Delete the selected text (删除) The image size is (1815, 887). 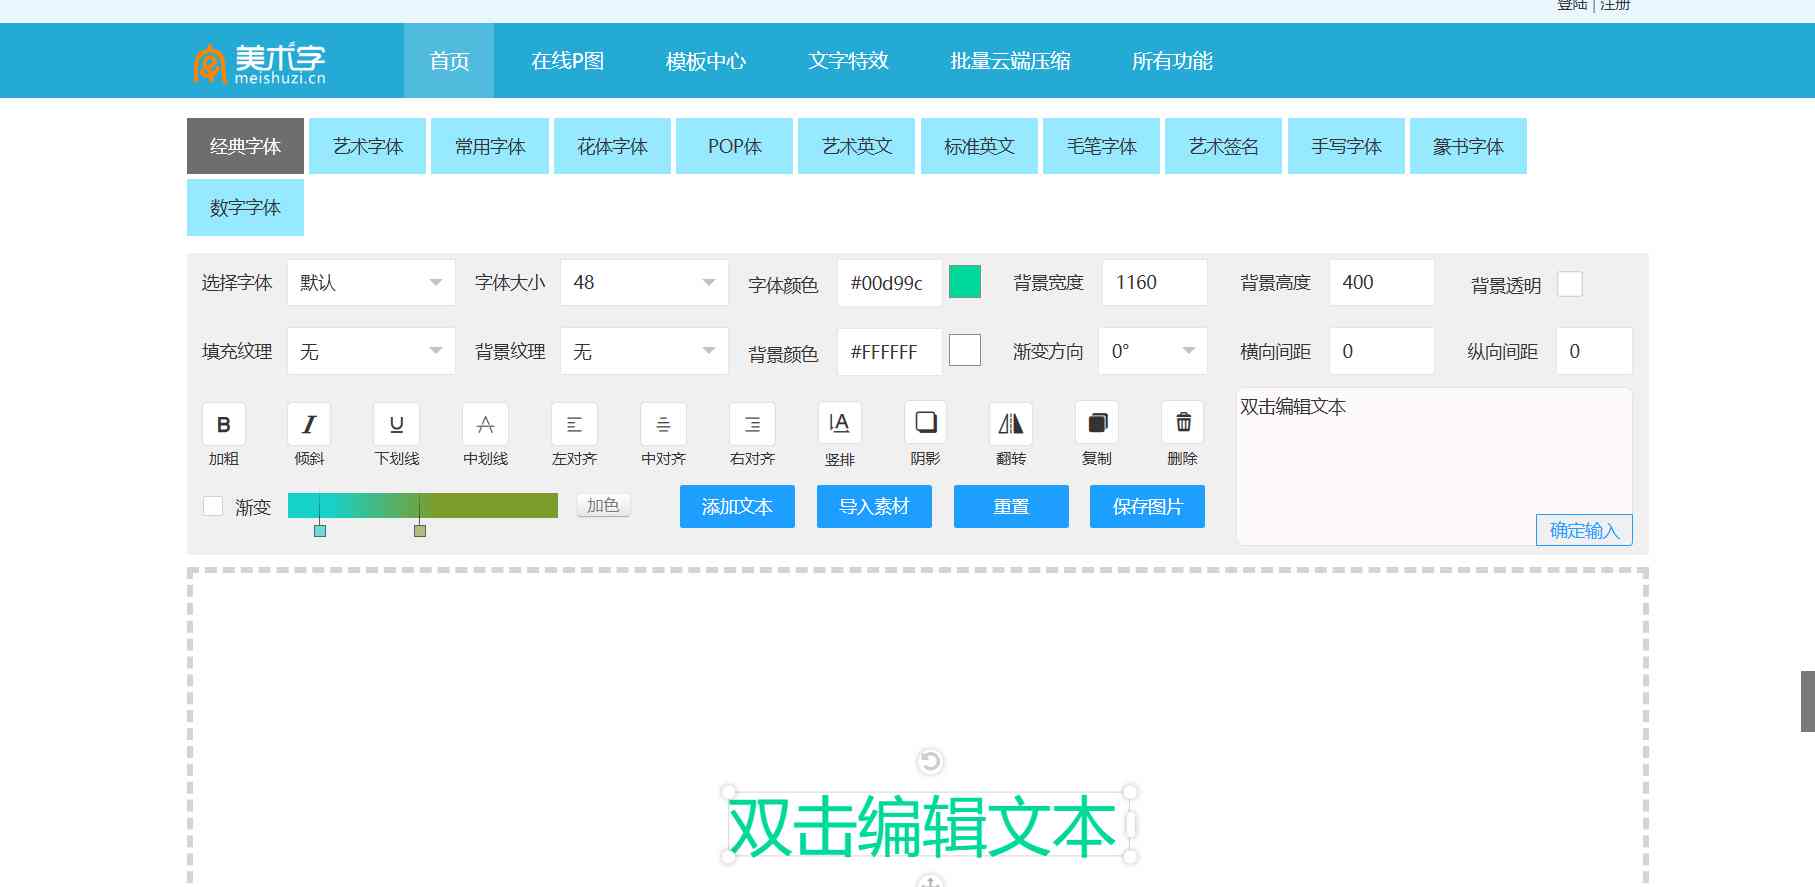(1183, 424)
